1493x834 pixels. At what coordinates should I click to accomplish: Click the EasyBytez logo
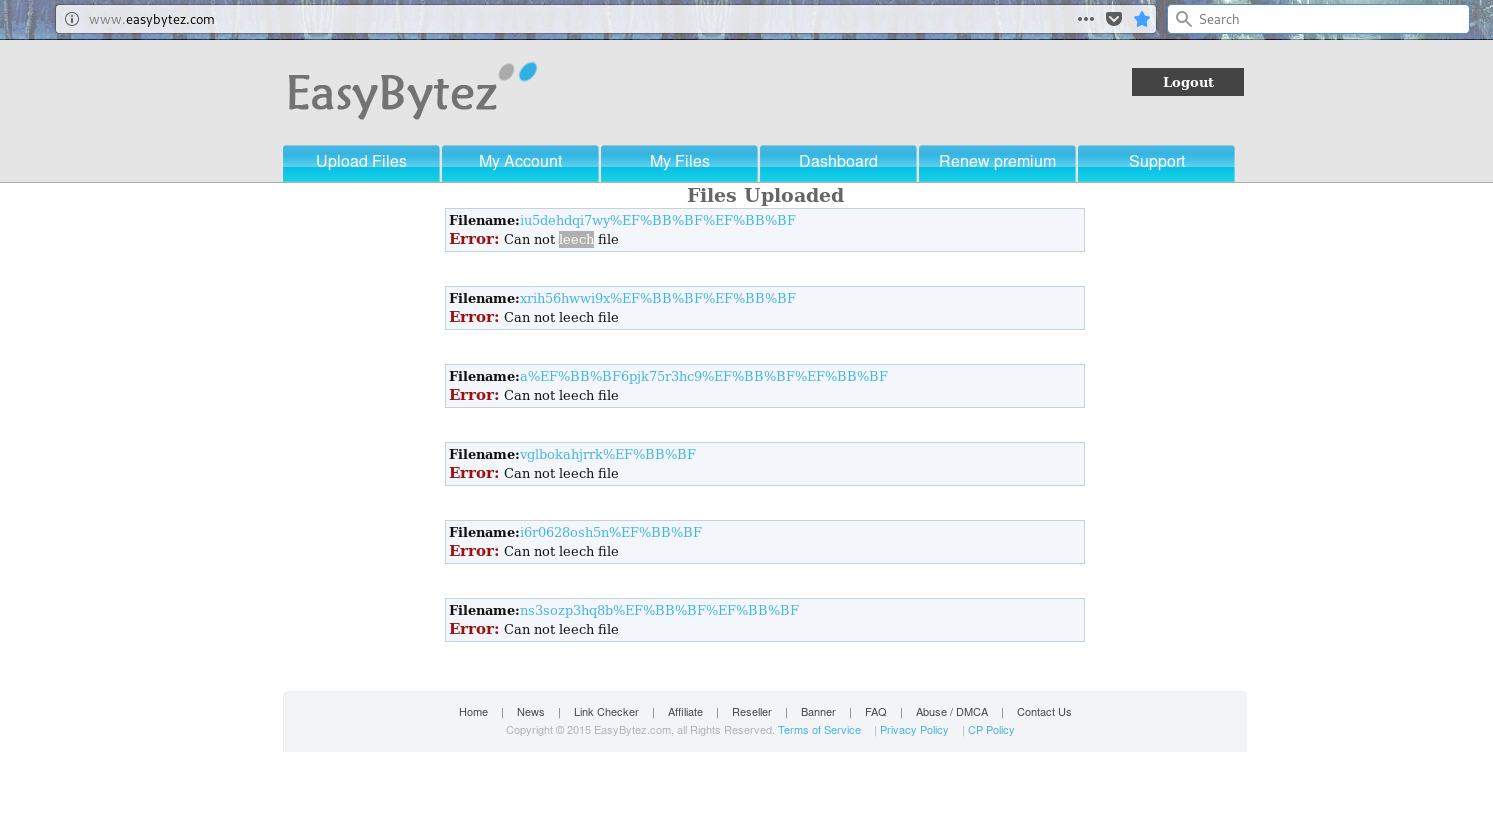pyautogui.click(x=412, y=91)
